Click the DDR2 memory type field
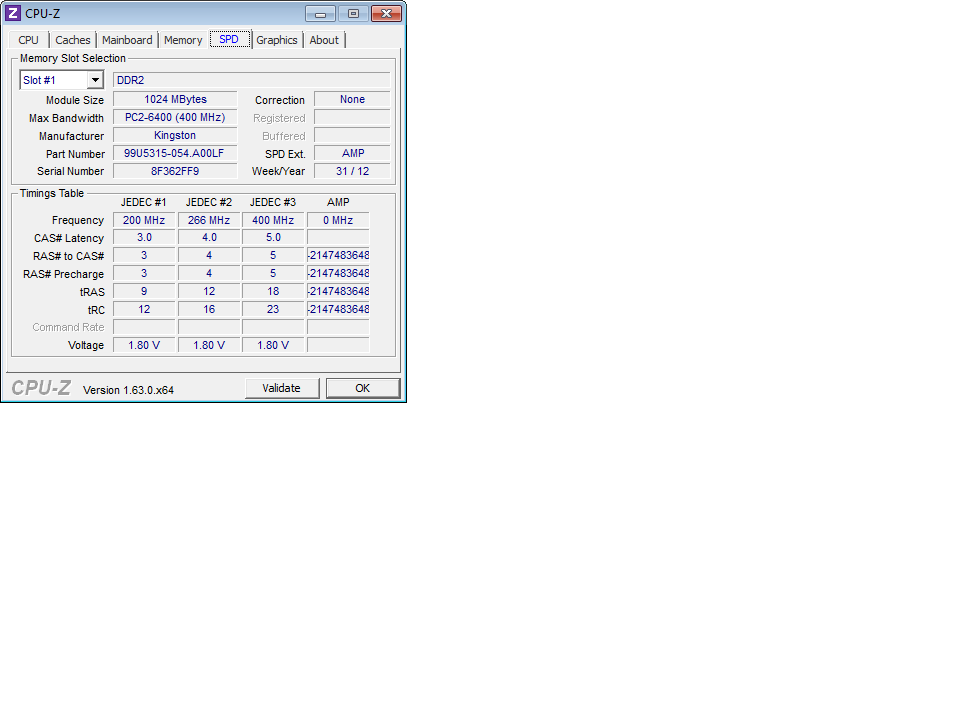The height and width of the screenshot is (720, 960). pyautogui.click(x=252, y=80)
